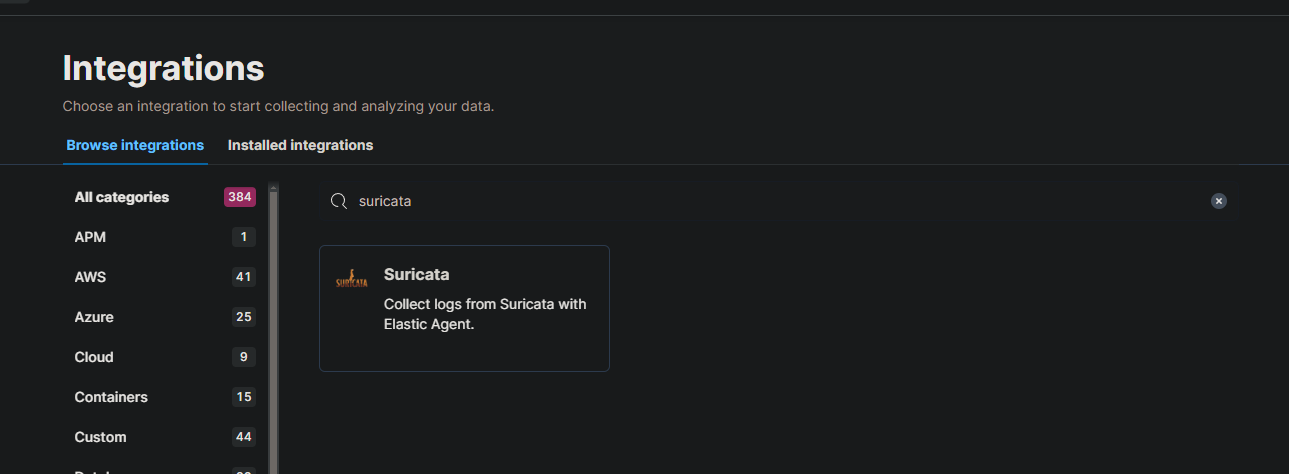Viewport: 1289px width, 474px height.
Task: Click the Suricata logo icon
Action: tap(352, 279)
